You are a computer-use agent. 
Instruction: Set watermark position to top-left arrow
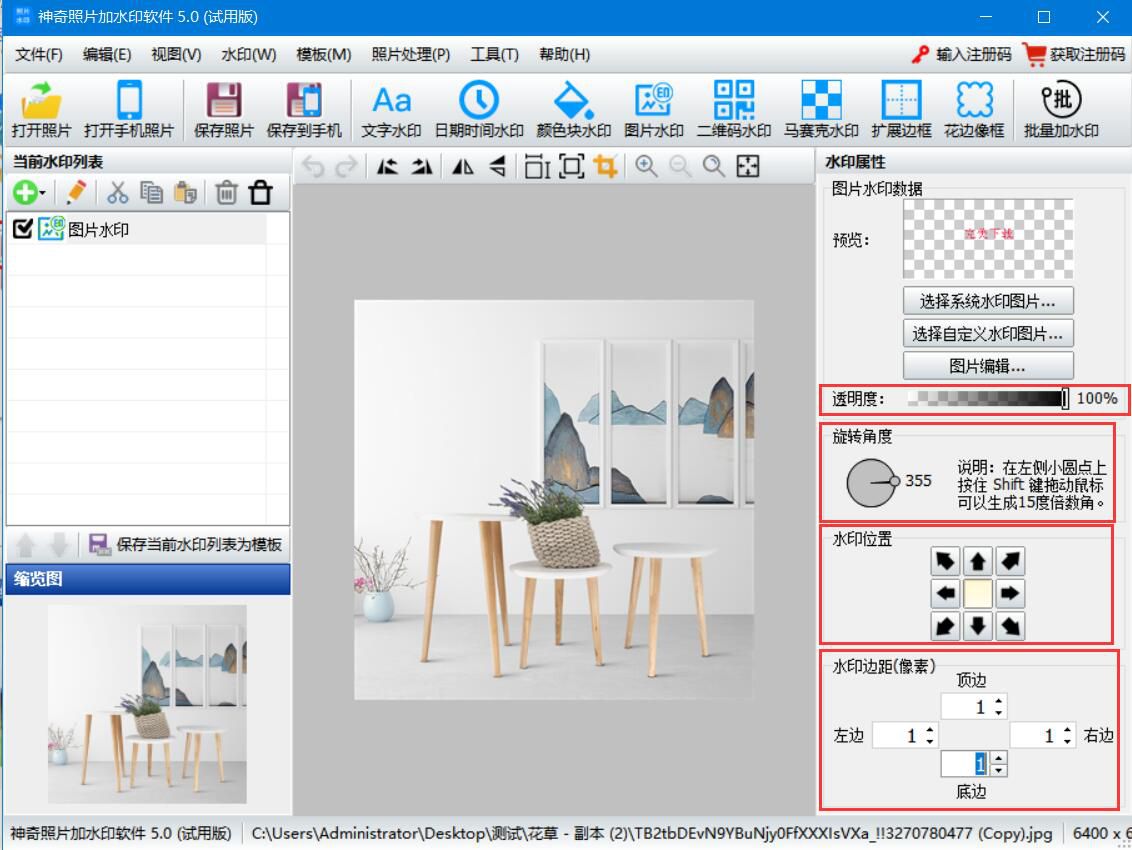click(x=945, y=561)
